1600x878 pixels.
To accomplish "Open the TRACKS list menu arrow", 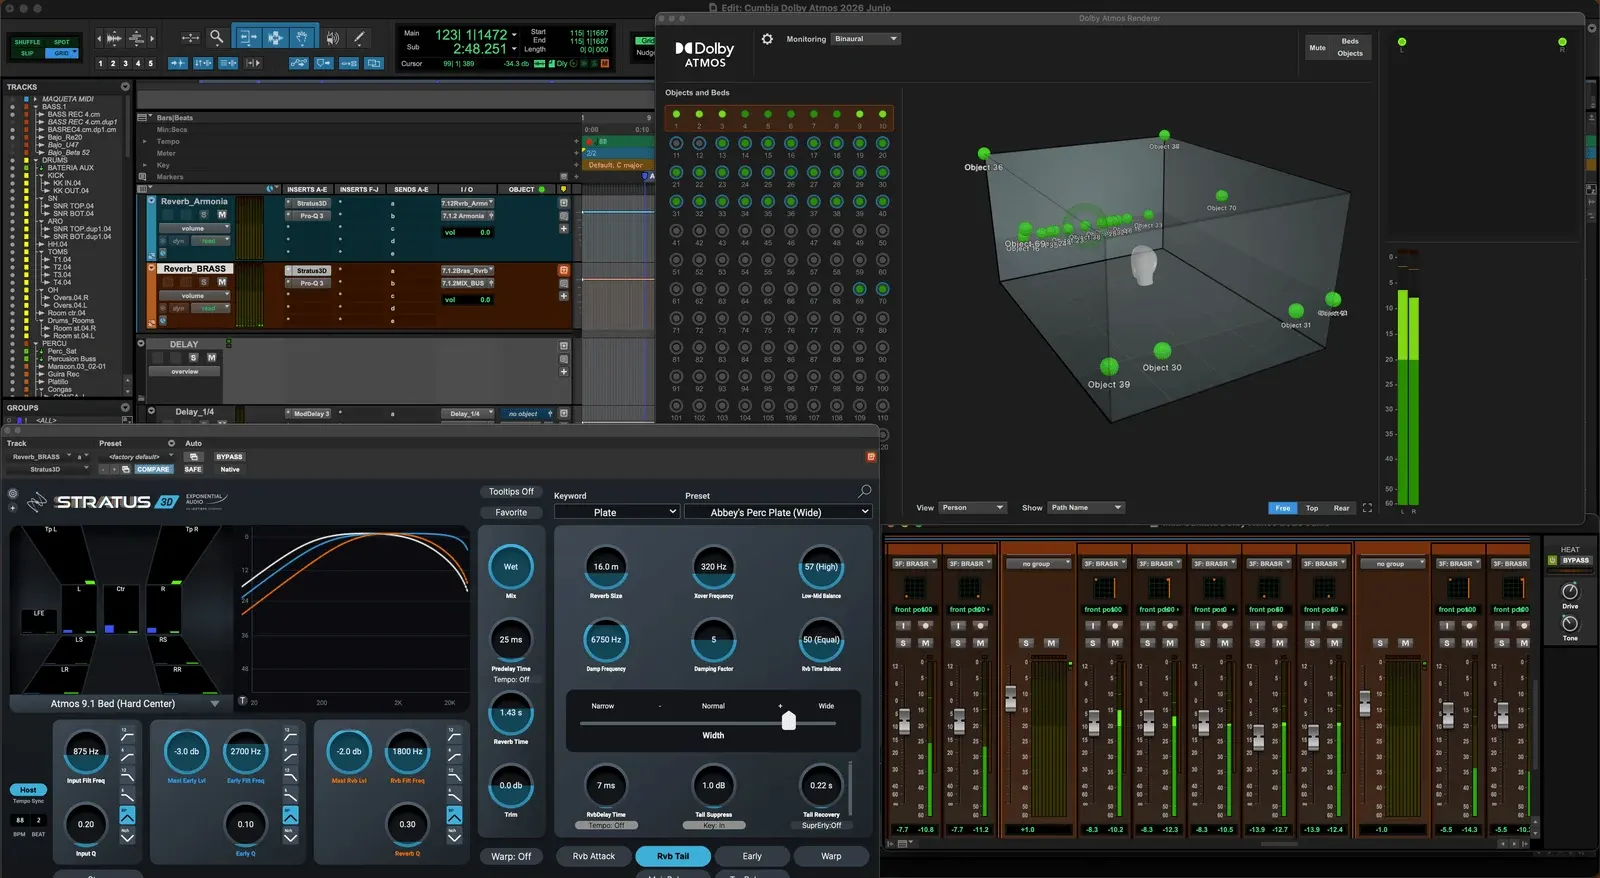I will tap(125, 87).
